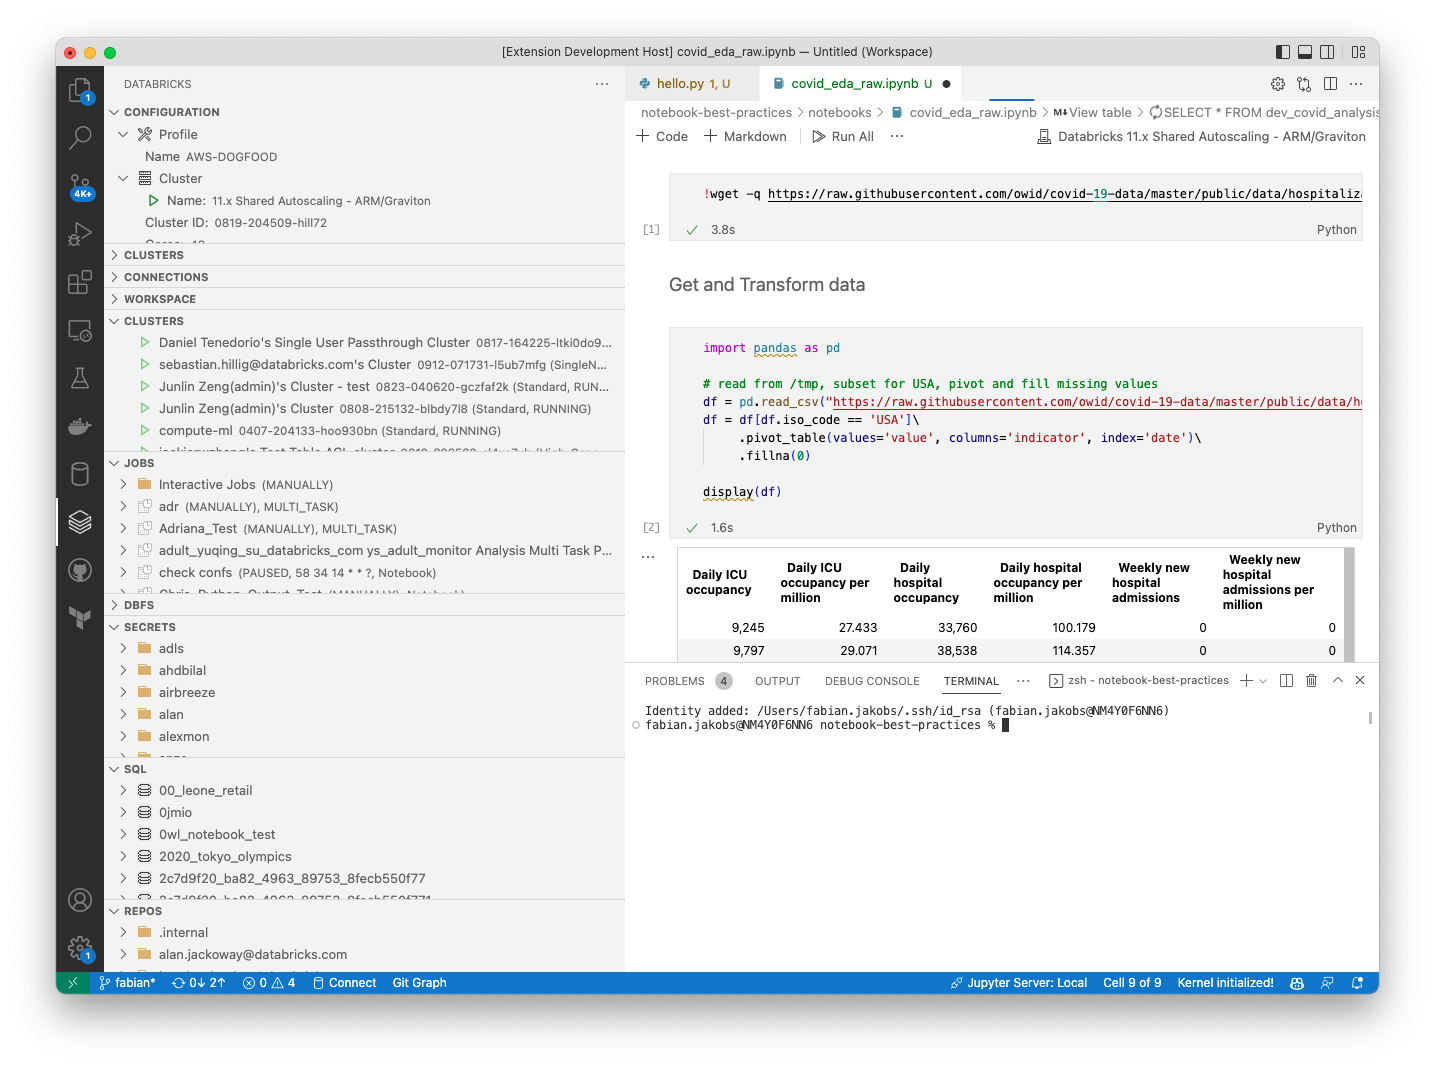Kill the terminal with trash icon

(1312, 680)
